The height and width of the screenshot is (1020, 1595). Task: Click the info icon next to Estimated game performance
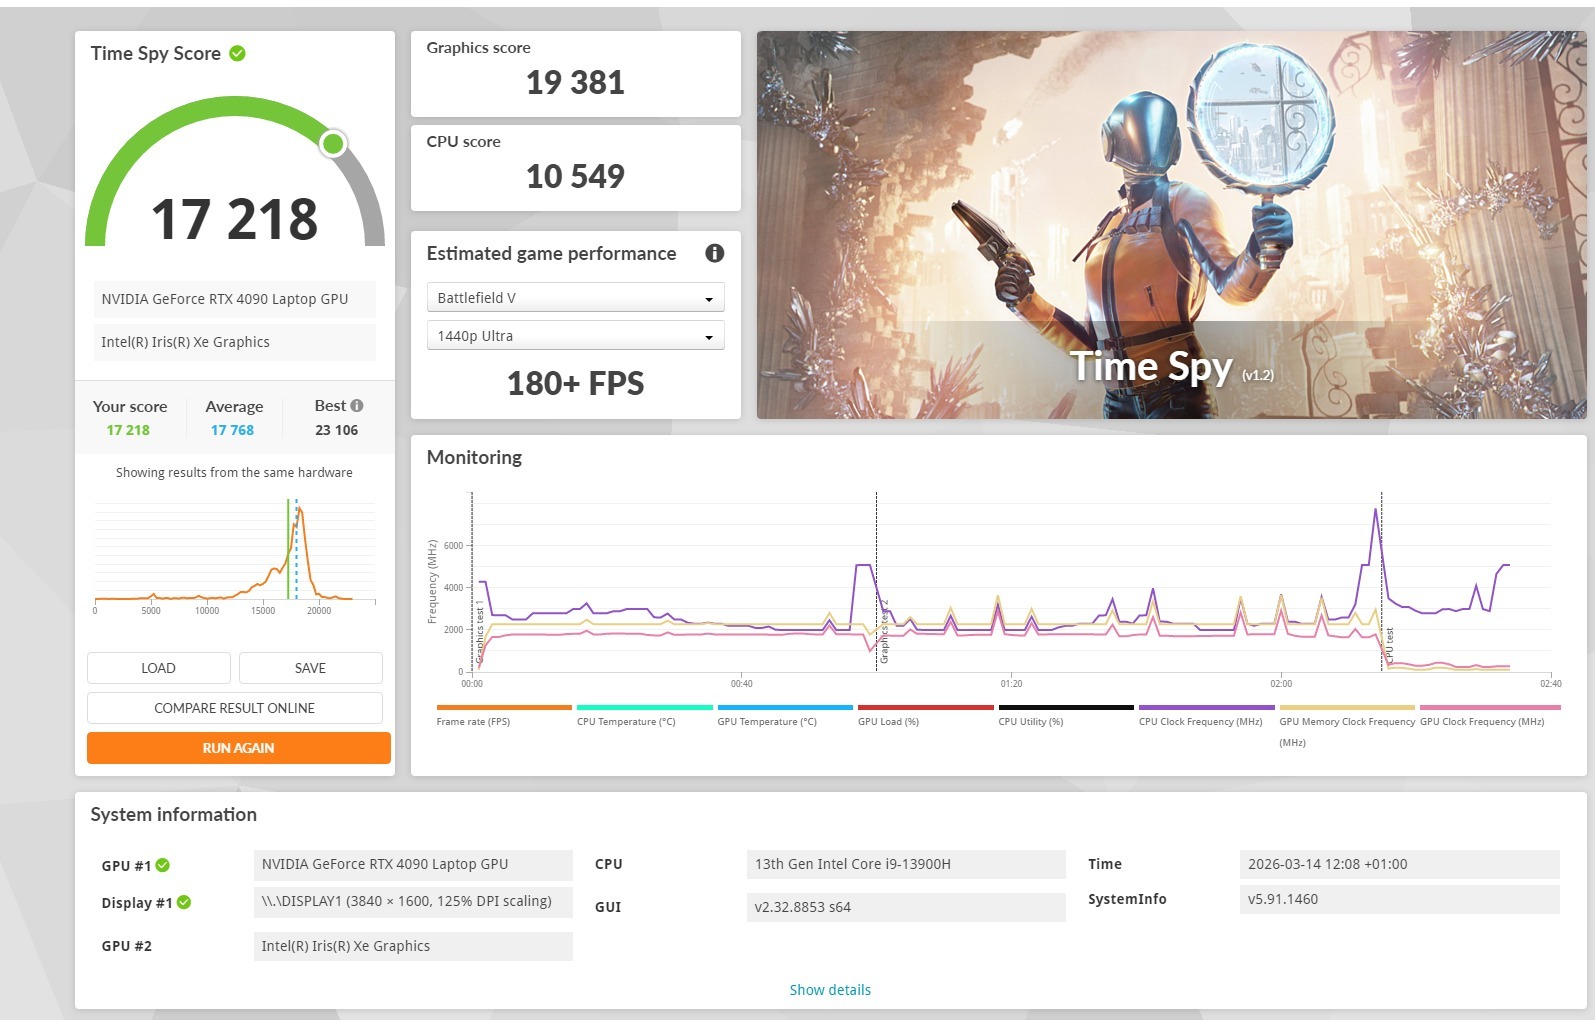714,253
